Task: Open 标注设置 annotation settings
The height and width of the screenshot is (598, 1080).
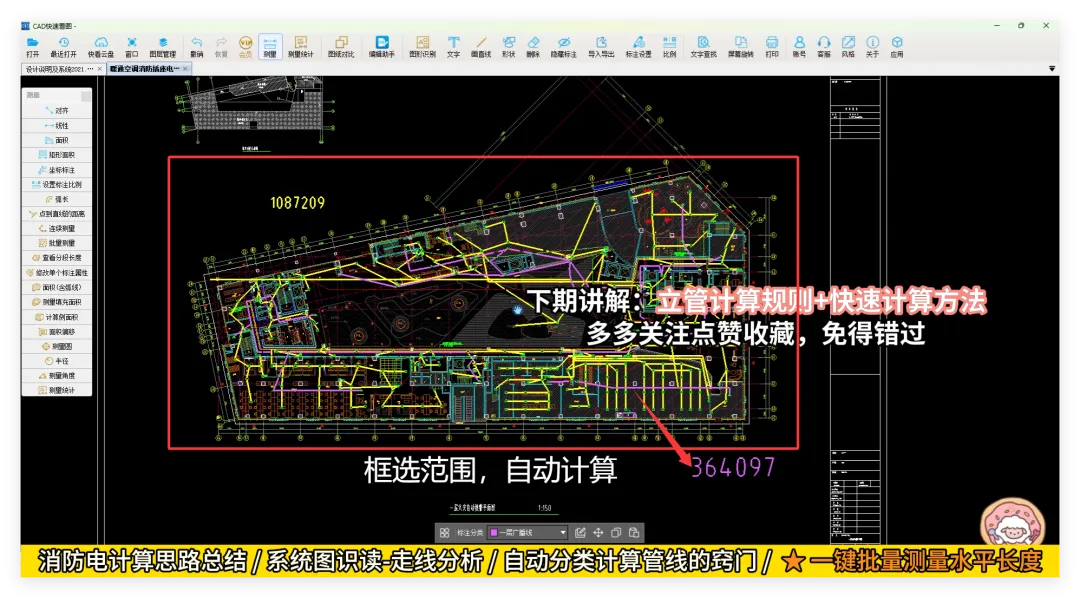Action: 638,47
